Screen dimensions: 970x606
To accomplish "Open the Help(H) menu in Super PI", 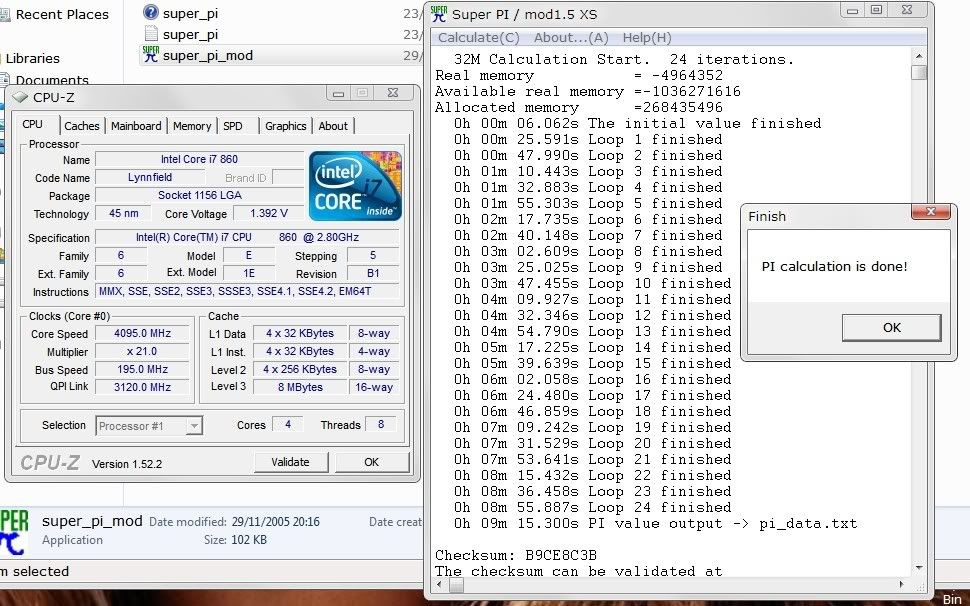I will [x=646, y=38].
